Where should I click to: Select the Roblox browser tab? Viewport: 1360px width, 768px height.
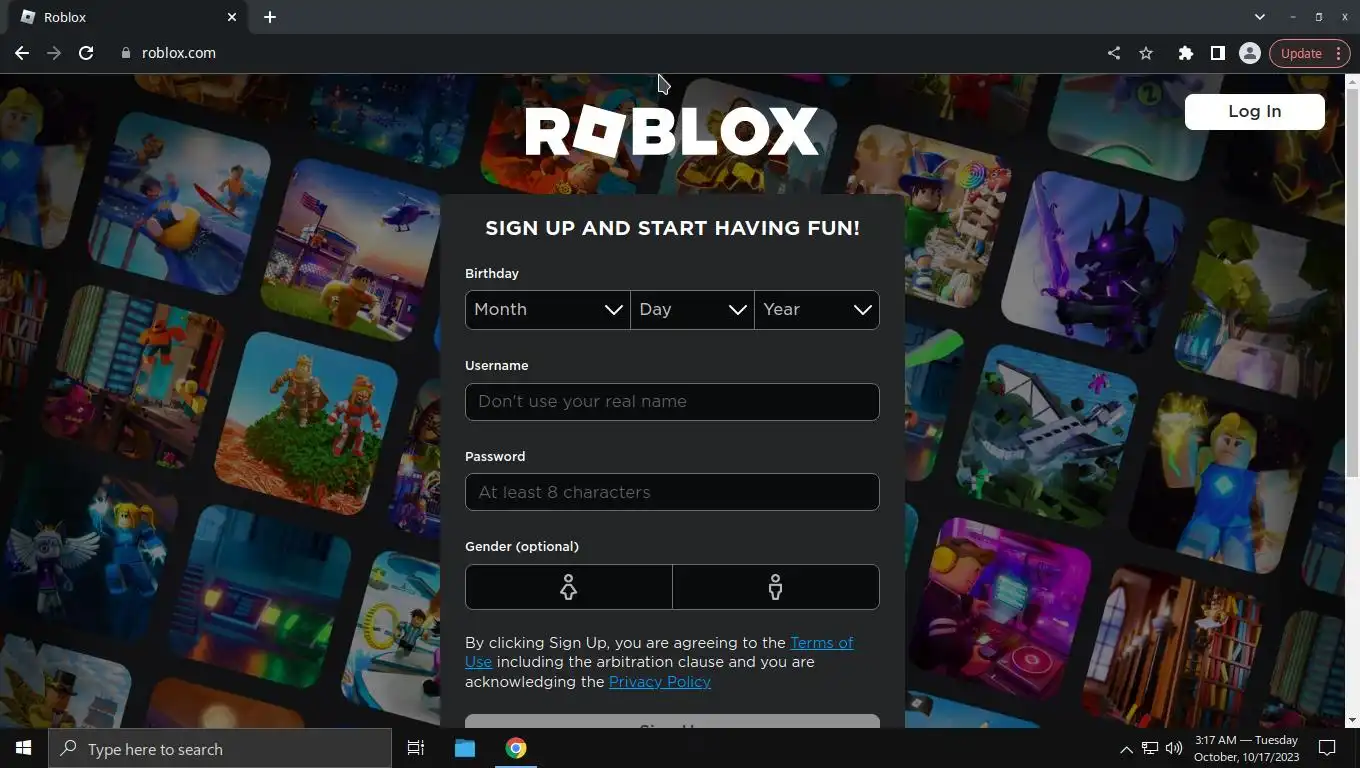click(127, 17)
